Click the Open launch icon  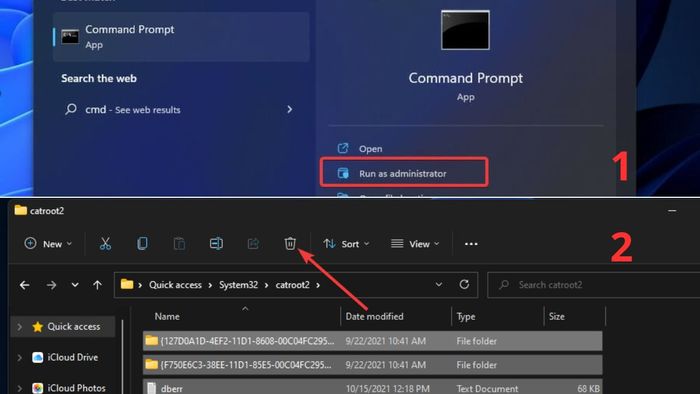[343, 148]
